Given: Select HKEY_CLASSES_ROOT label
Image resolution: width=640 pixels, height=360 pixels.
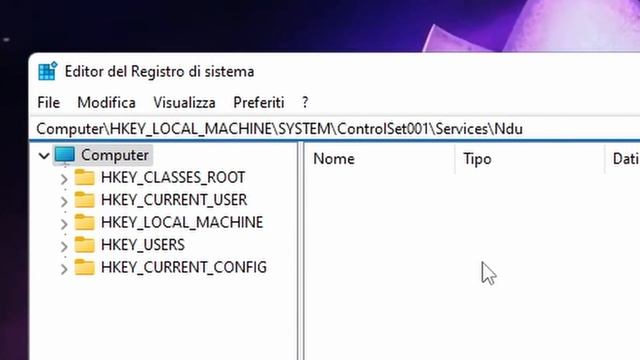Looking at the screenshot, I should point(173,178).
